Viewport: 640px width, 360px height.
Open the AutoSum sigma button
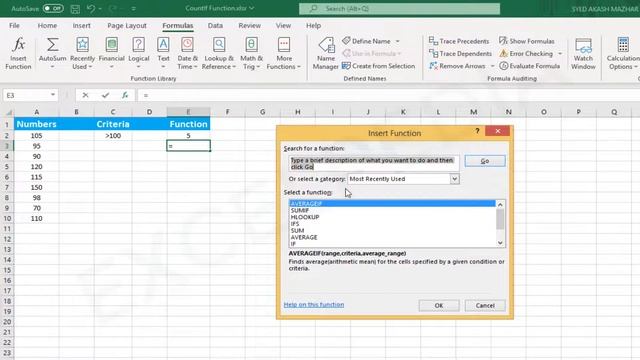click(x=52, y=45)
